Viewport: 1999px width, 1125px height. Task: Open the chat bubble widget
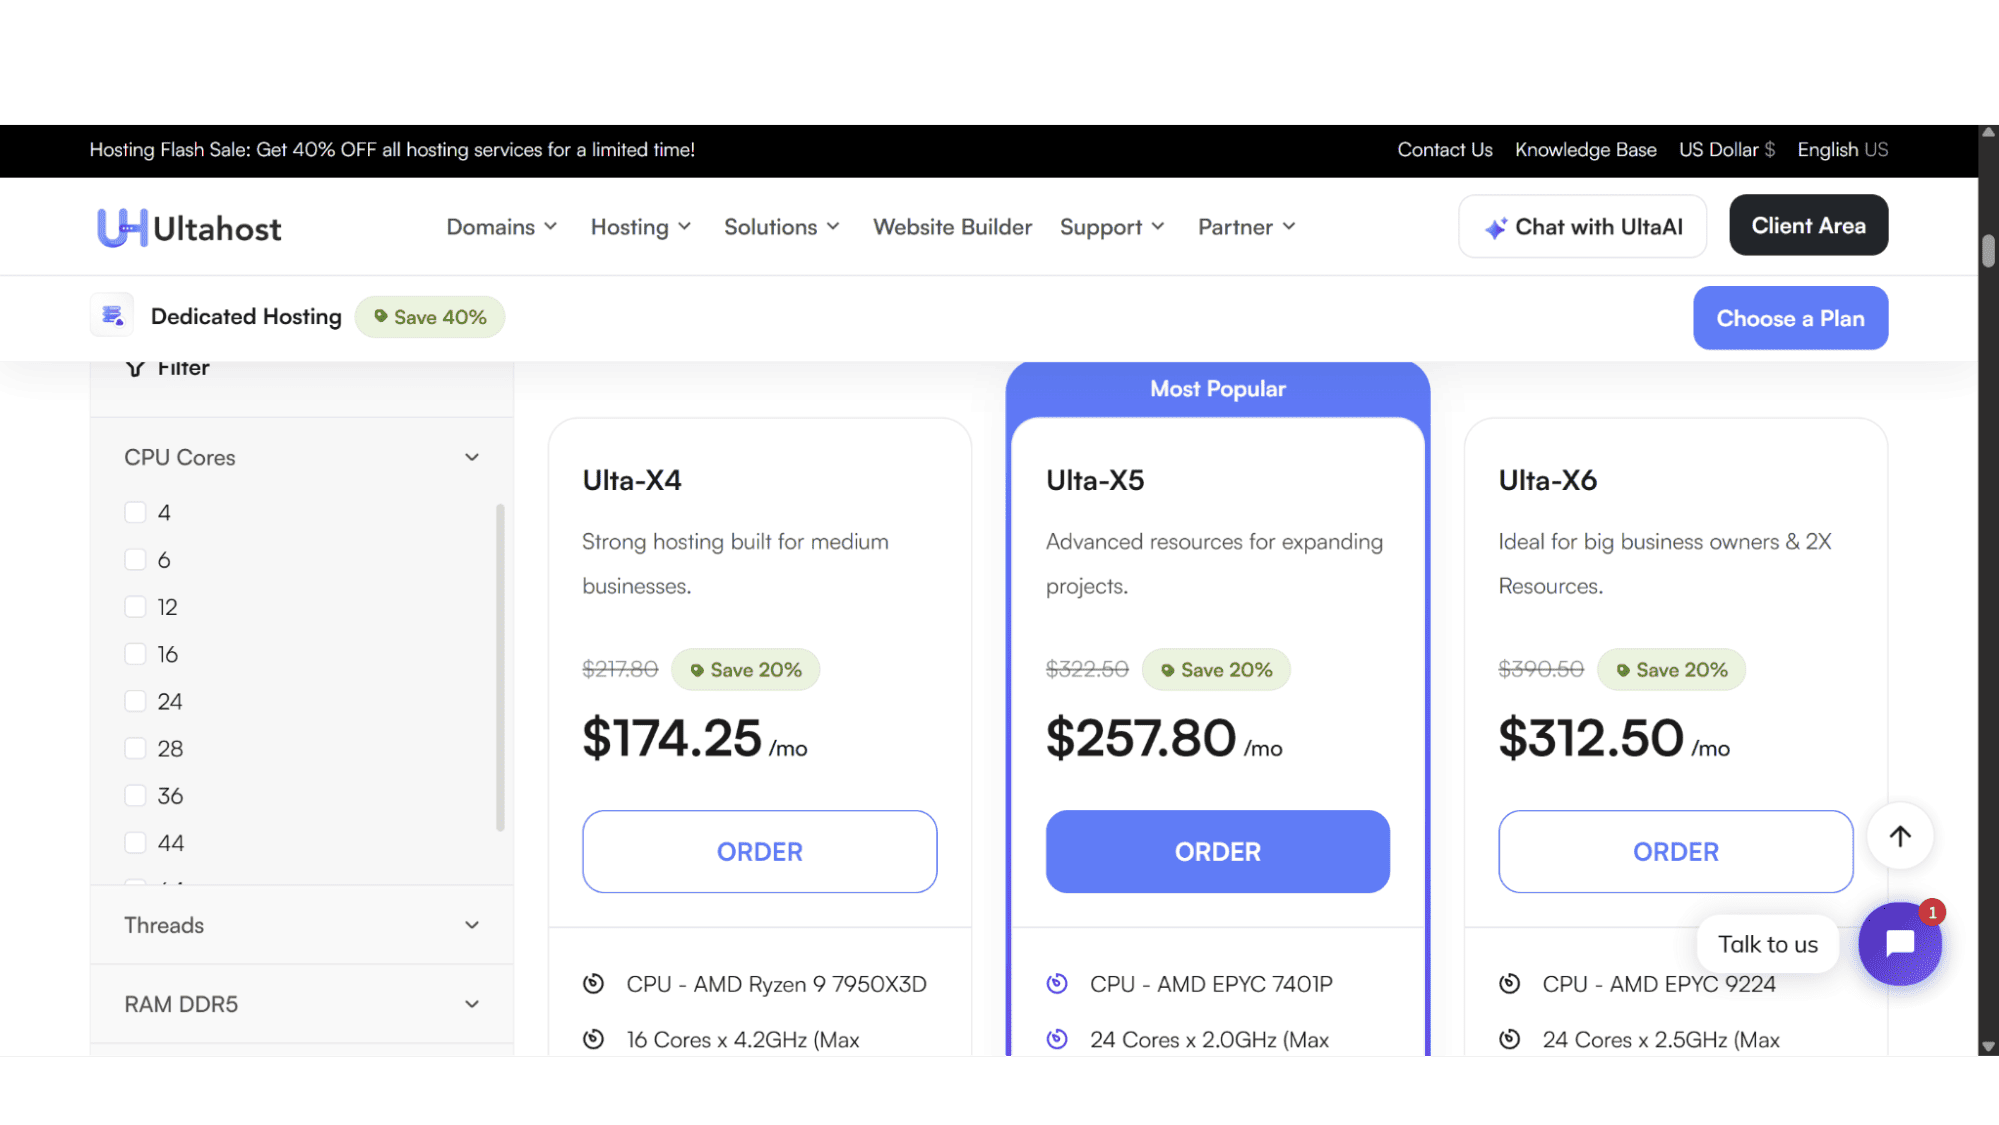(1900, 943)
